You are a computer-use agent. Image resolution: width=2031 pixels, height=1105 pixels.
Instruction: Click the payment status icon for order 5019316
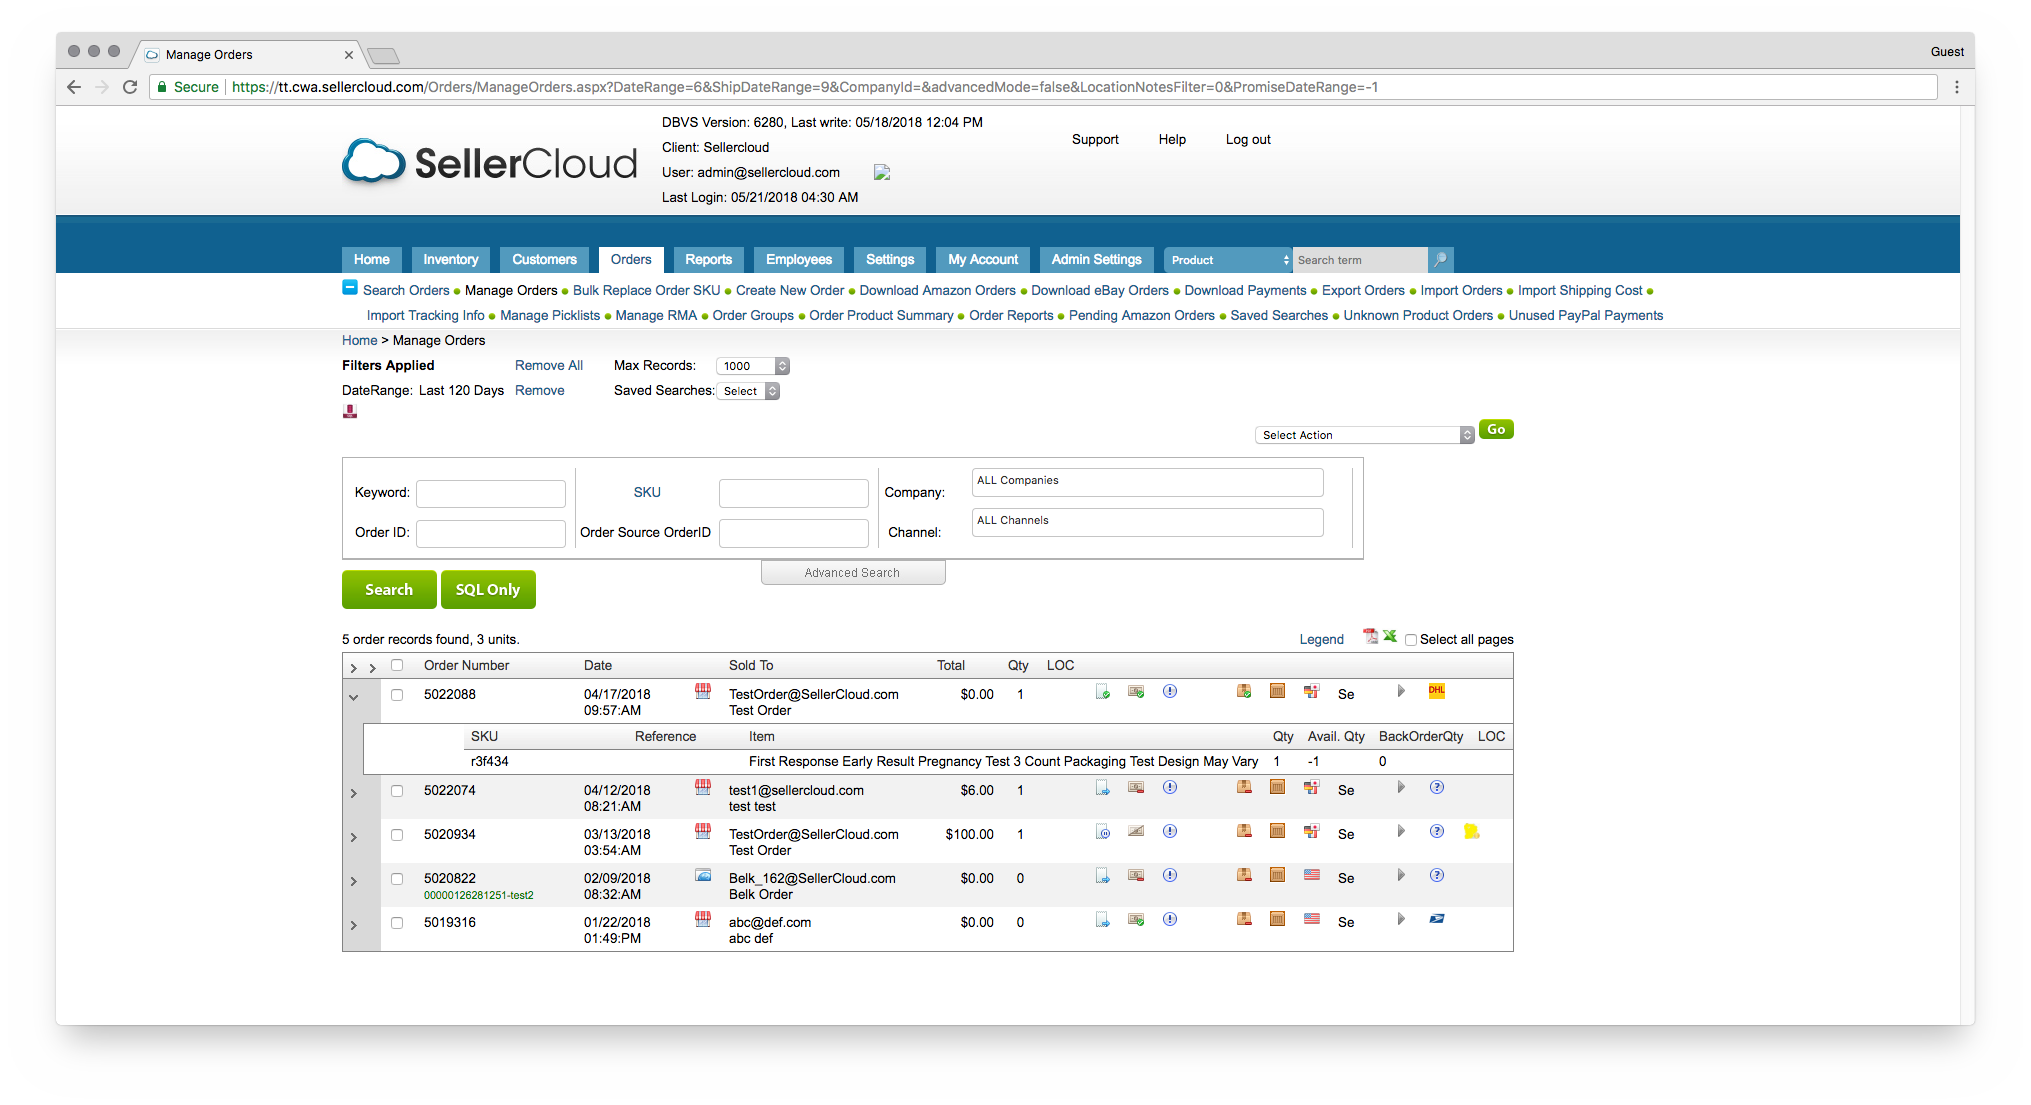[x=1136, y=919]
